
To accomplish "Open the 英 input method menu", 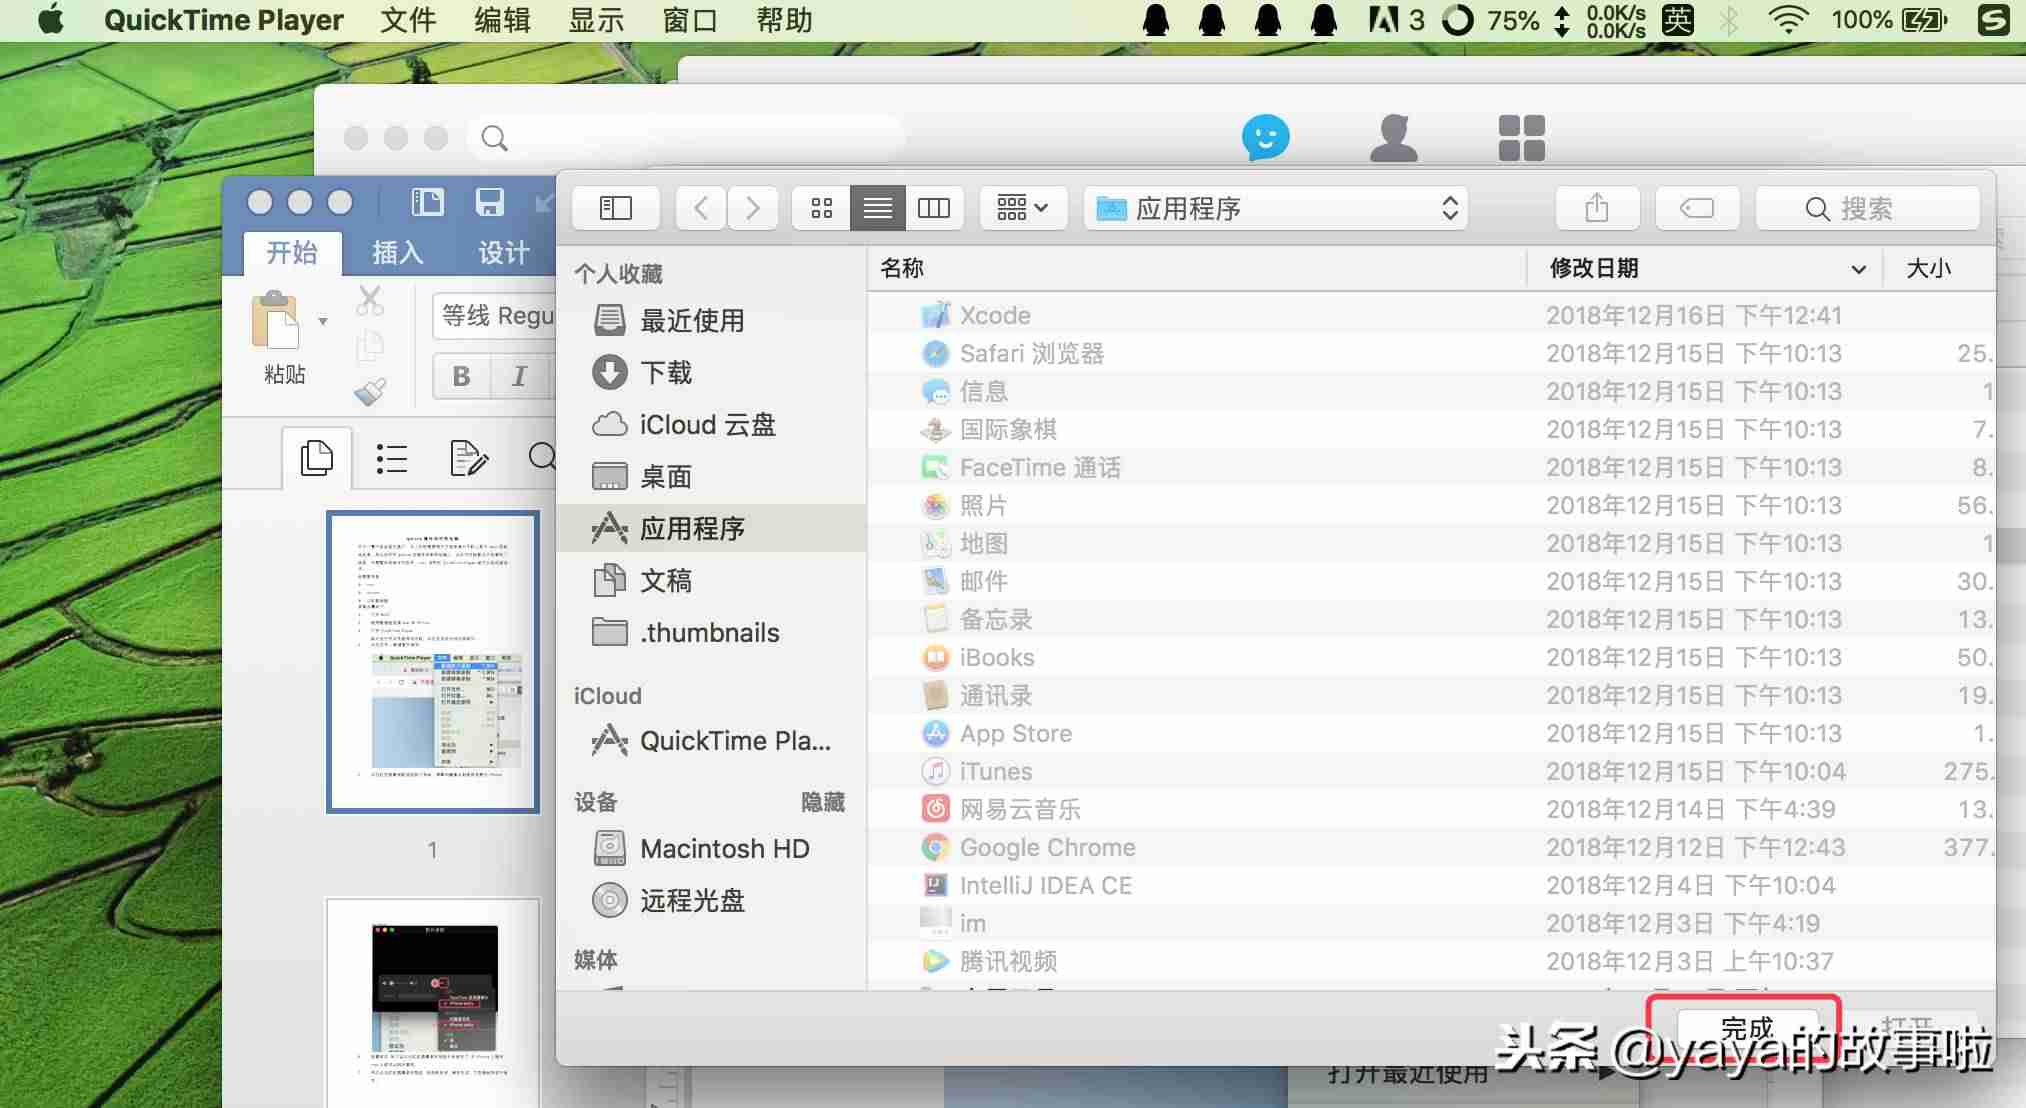I will pyautogui.click(x=1678, y=20).
